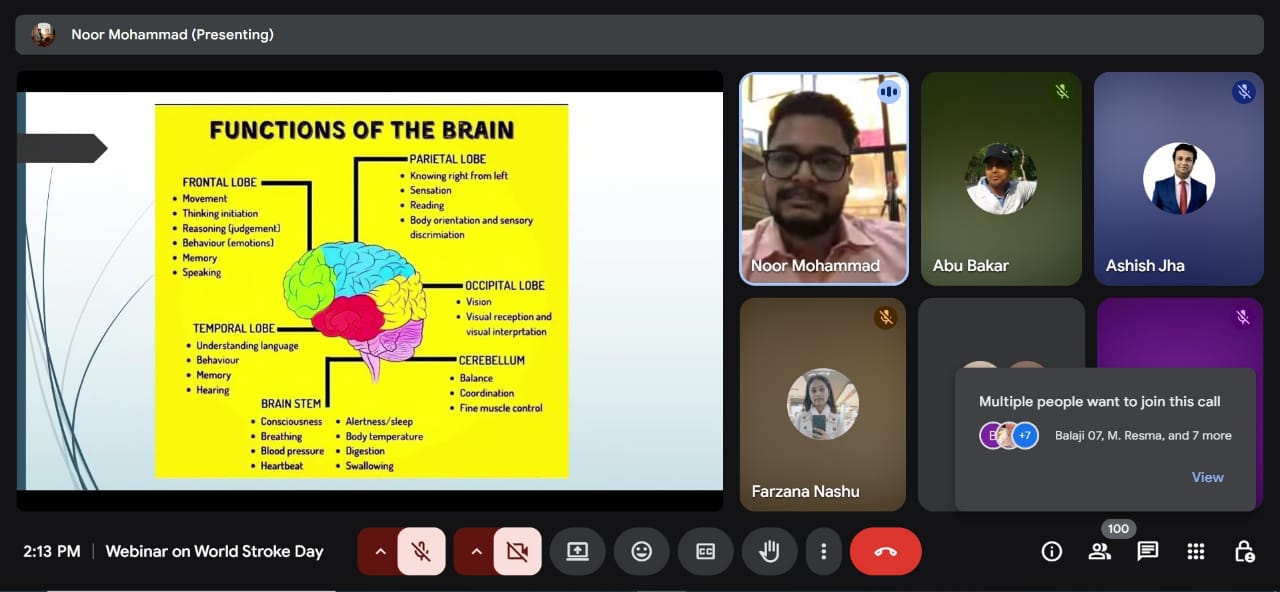
Task: Expand the audio settings arrow
Action: pyautogui.click(x=380, y=551)
